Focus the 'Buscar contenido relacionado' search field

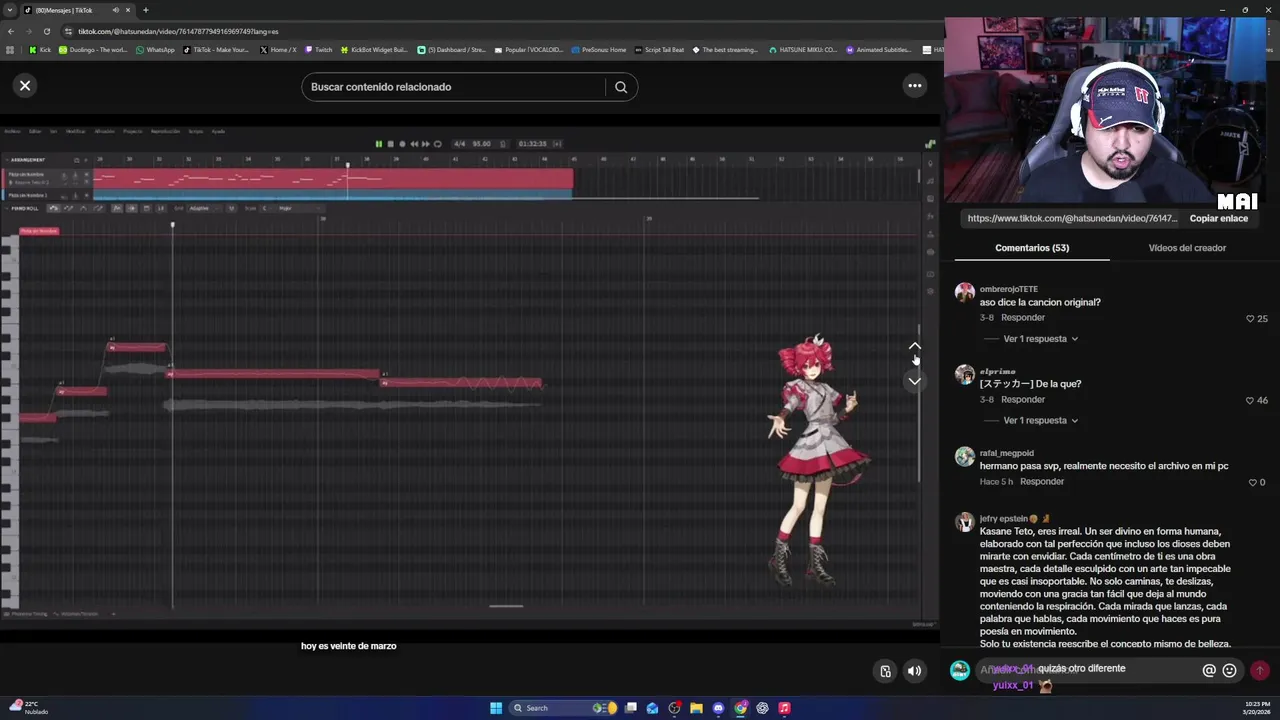[455, 87]
